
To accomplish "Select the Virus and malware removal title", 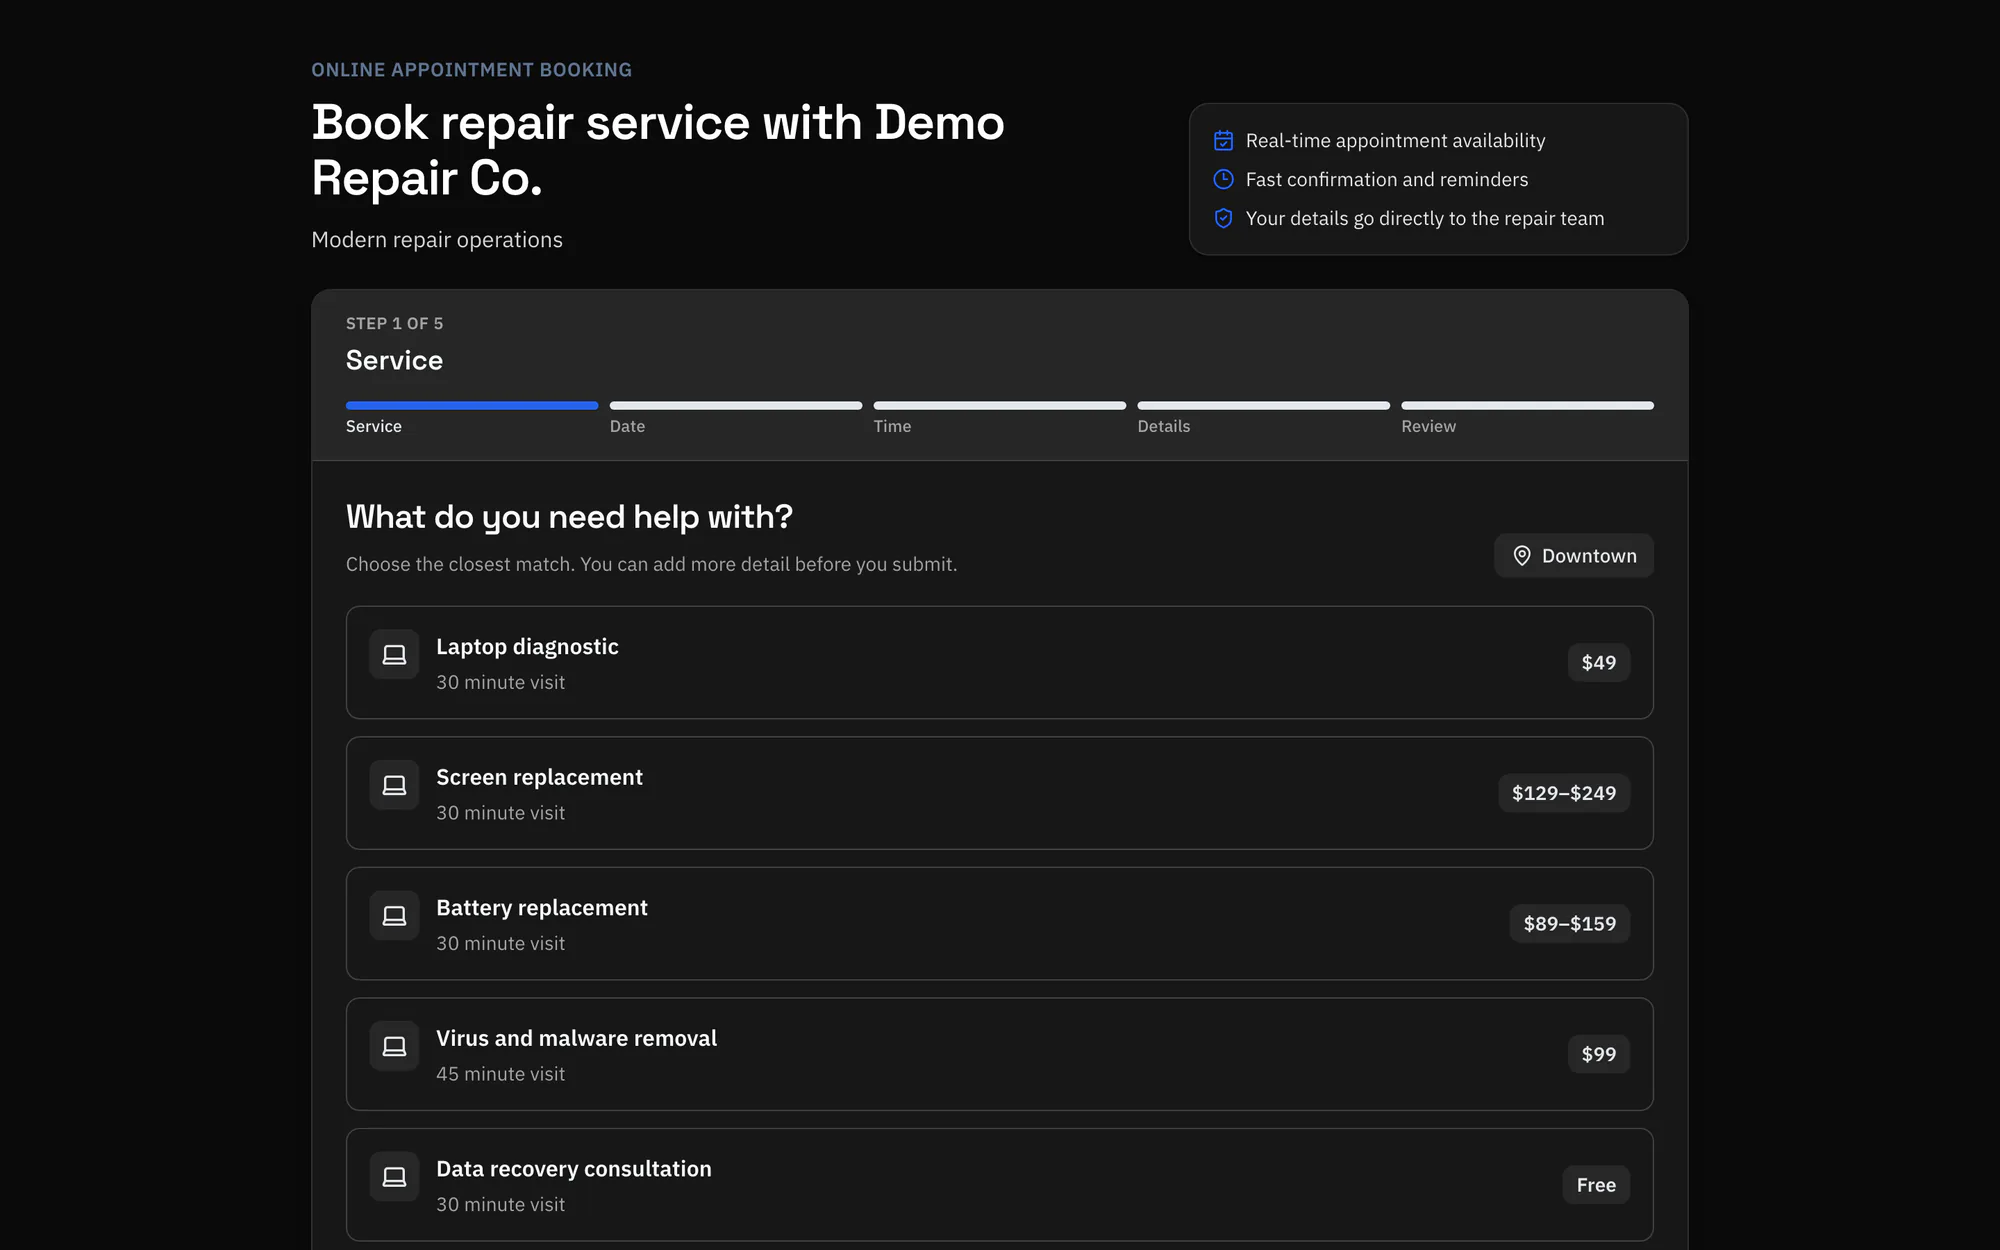I will pyautogui.click(x=576, y=1038).
